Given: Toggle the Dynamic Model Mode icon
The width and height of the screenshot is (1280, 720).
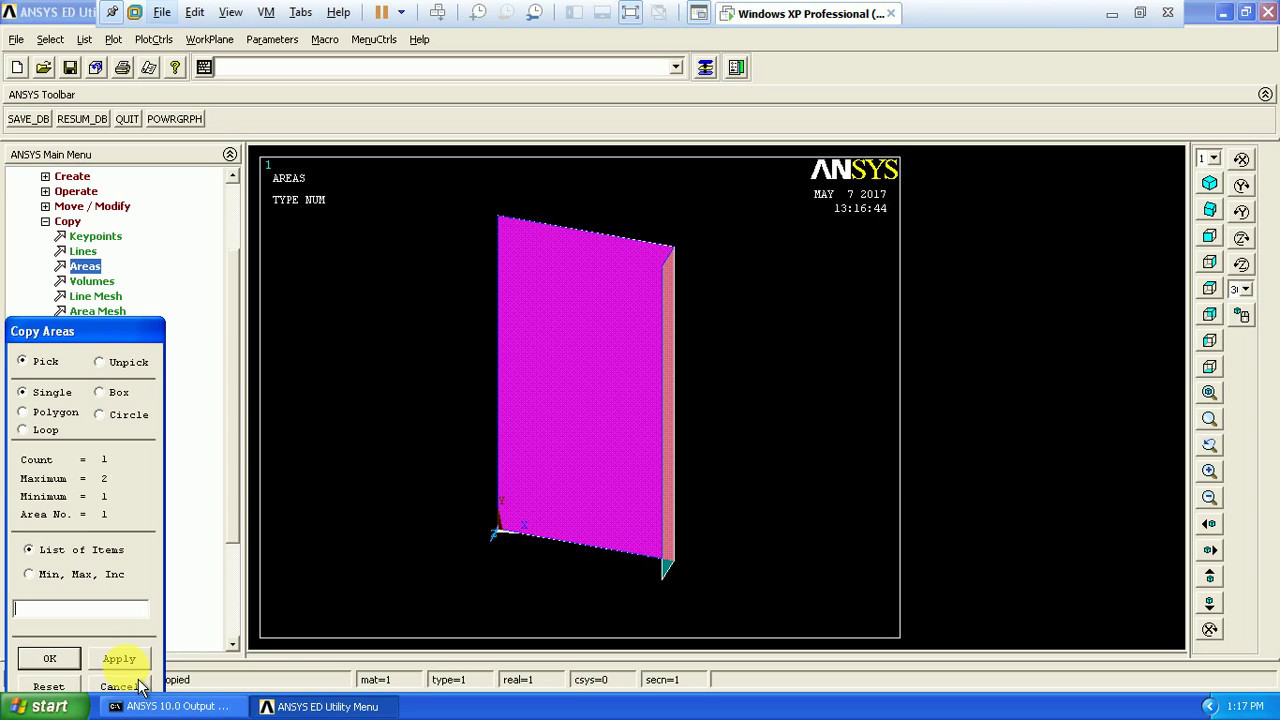Looking at the screenshot, I should 1242,315.
